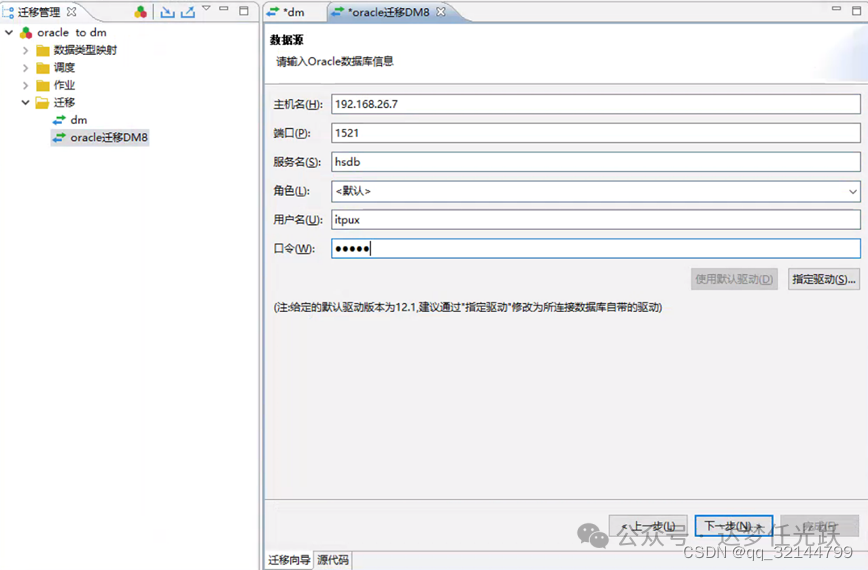Maximize the 迁移管理 panel
868x570 pixels.
pos(244,11)
